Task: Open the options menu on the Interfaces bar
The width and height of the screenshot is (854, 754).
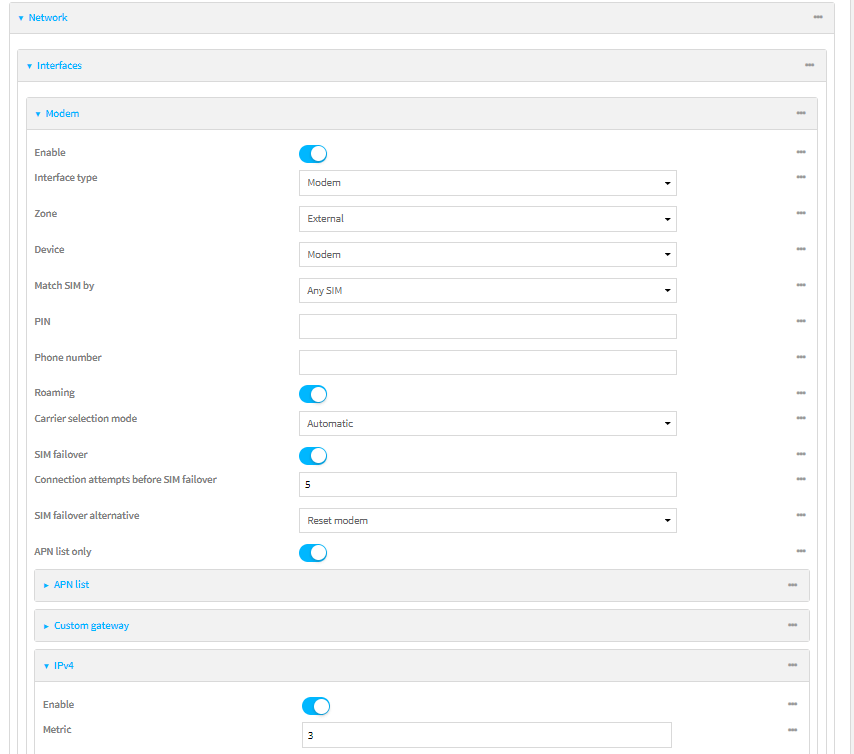Action: (x=808, y=64)
